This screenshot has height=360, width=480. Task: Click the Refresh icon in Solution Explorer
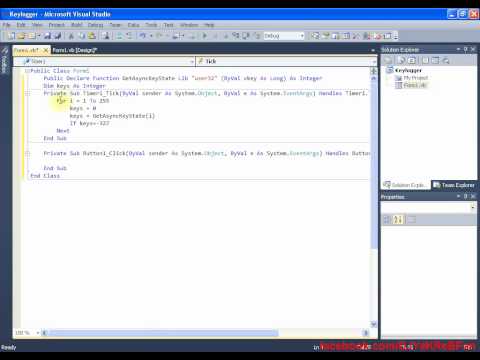[412, 60]
